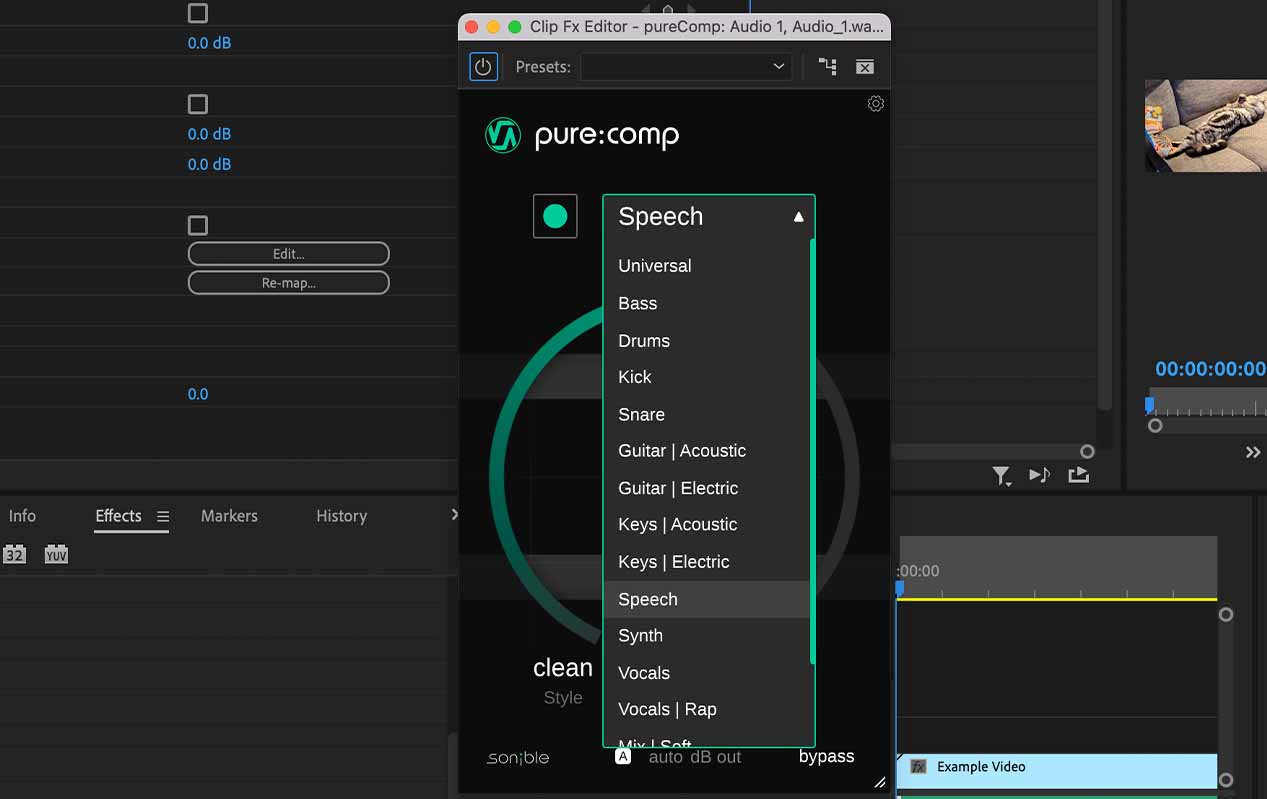Click the 0.0 value below the Re-map... button
The height and width of the screenshot is (799, 1267).
click(198, 394)
